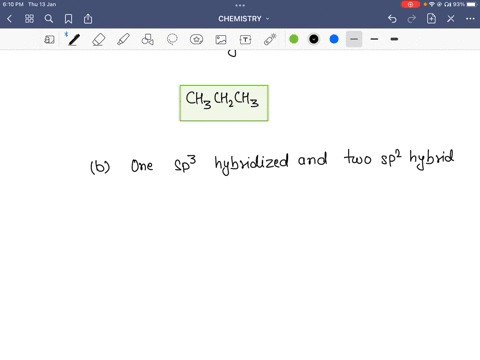The height and width of the screenshot is (360, 480).
Task: Open search in the notebook
Action: 49,19
